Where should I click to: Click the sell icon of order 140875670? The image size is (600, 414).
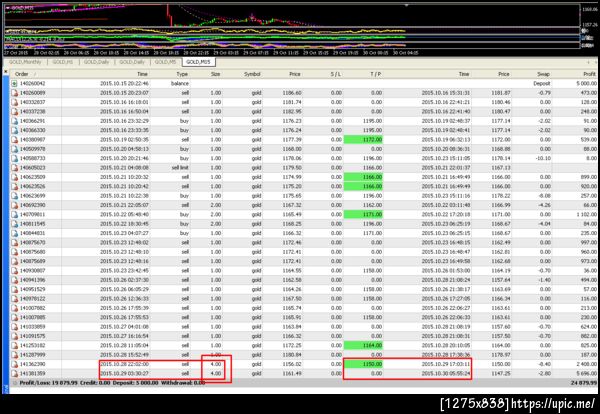(15, 243)
